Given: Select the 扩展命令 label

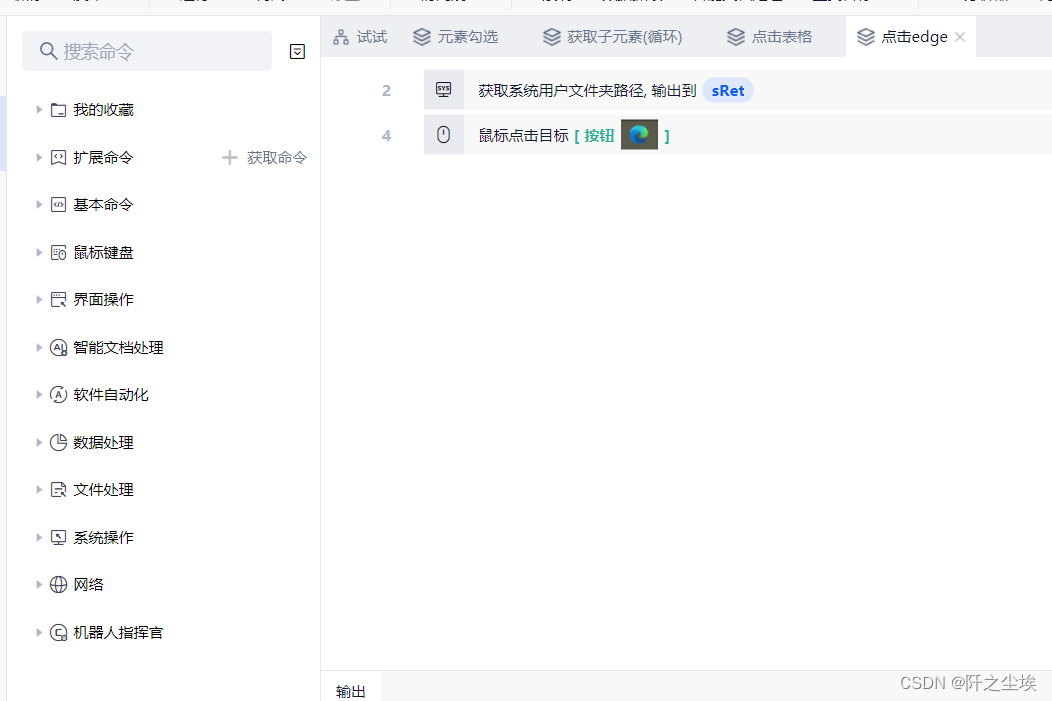Looking at the screenshot, I should tap(103, 158).
